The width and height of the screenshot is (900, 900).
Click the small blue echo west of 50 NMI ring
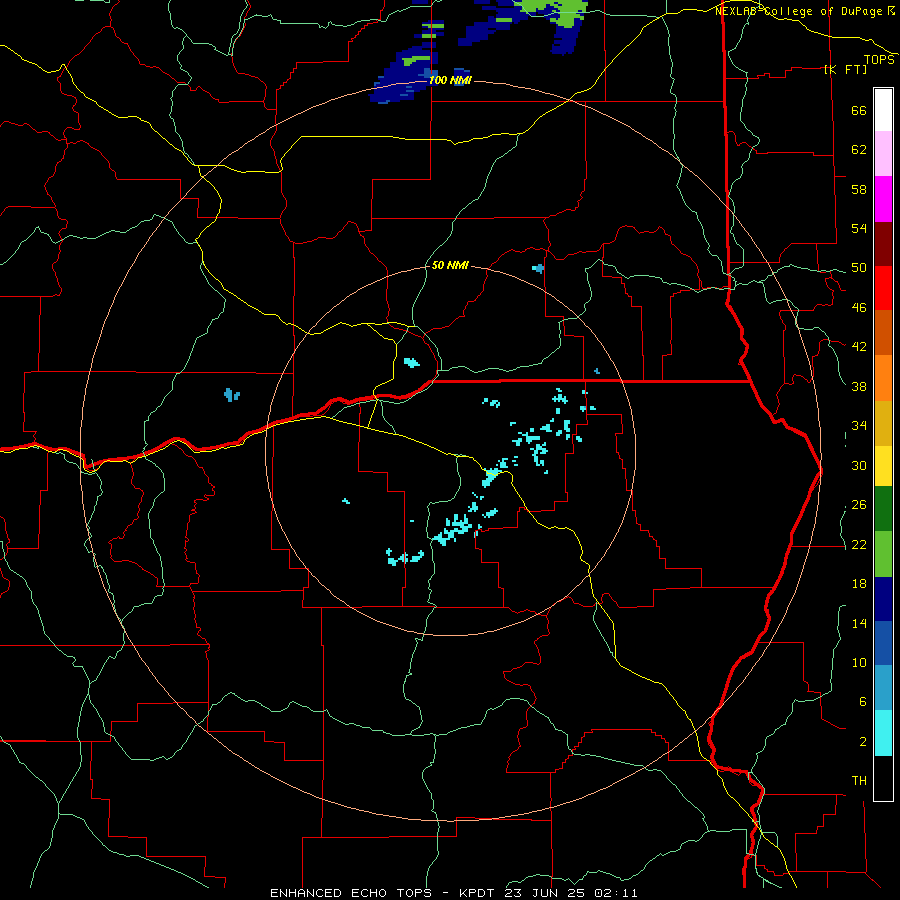231,394
